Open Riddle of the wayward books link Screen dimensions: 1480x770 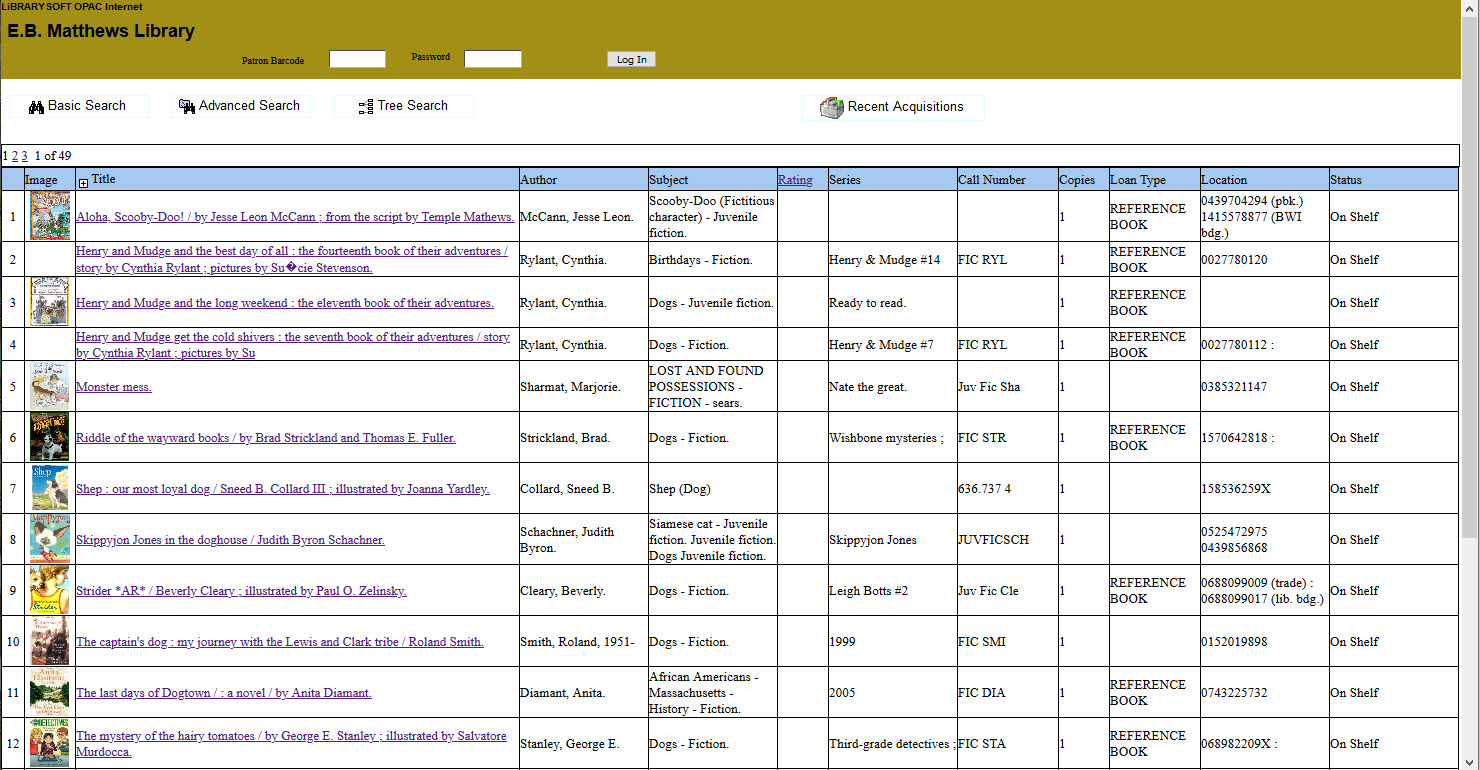click(265, 438)
